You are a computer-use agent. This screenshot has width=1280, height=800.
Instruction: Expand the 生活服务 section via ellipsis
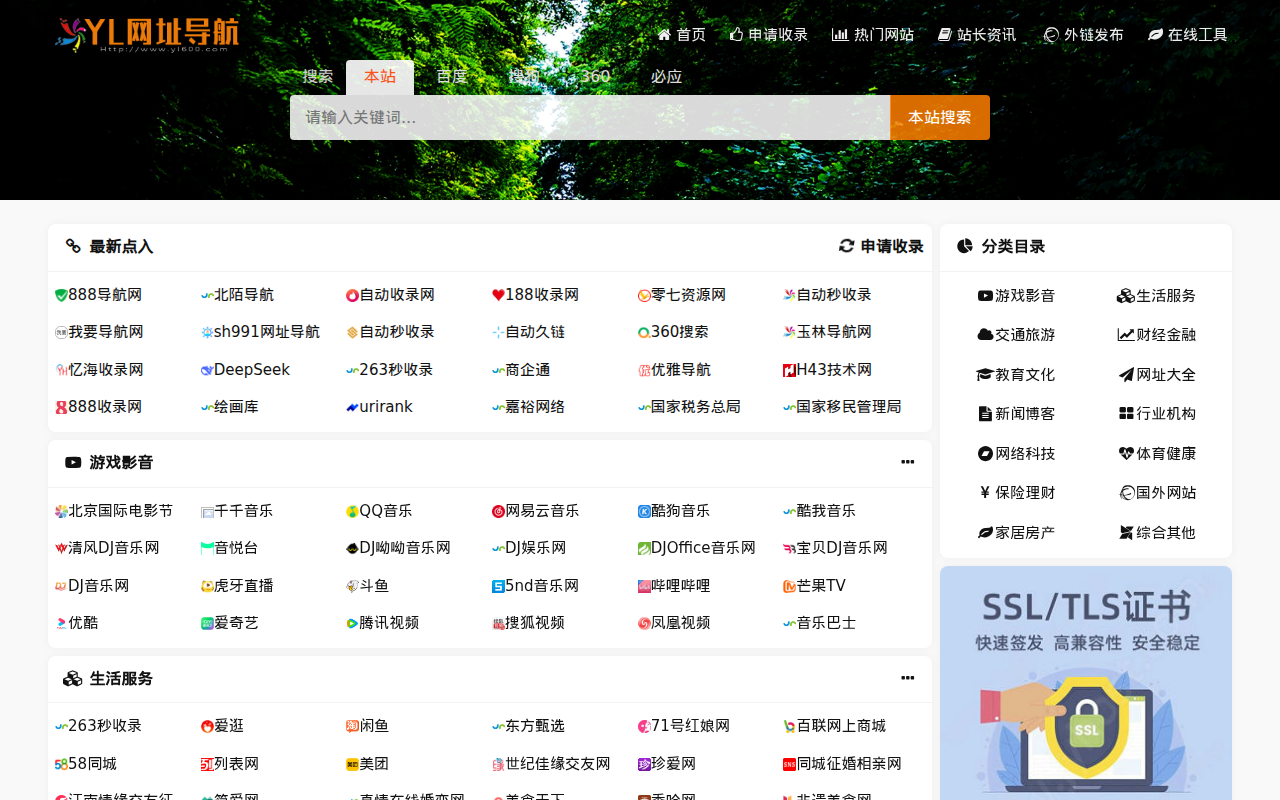(907, 678)
